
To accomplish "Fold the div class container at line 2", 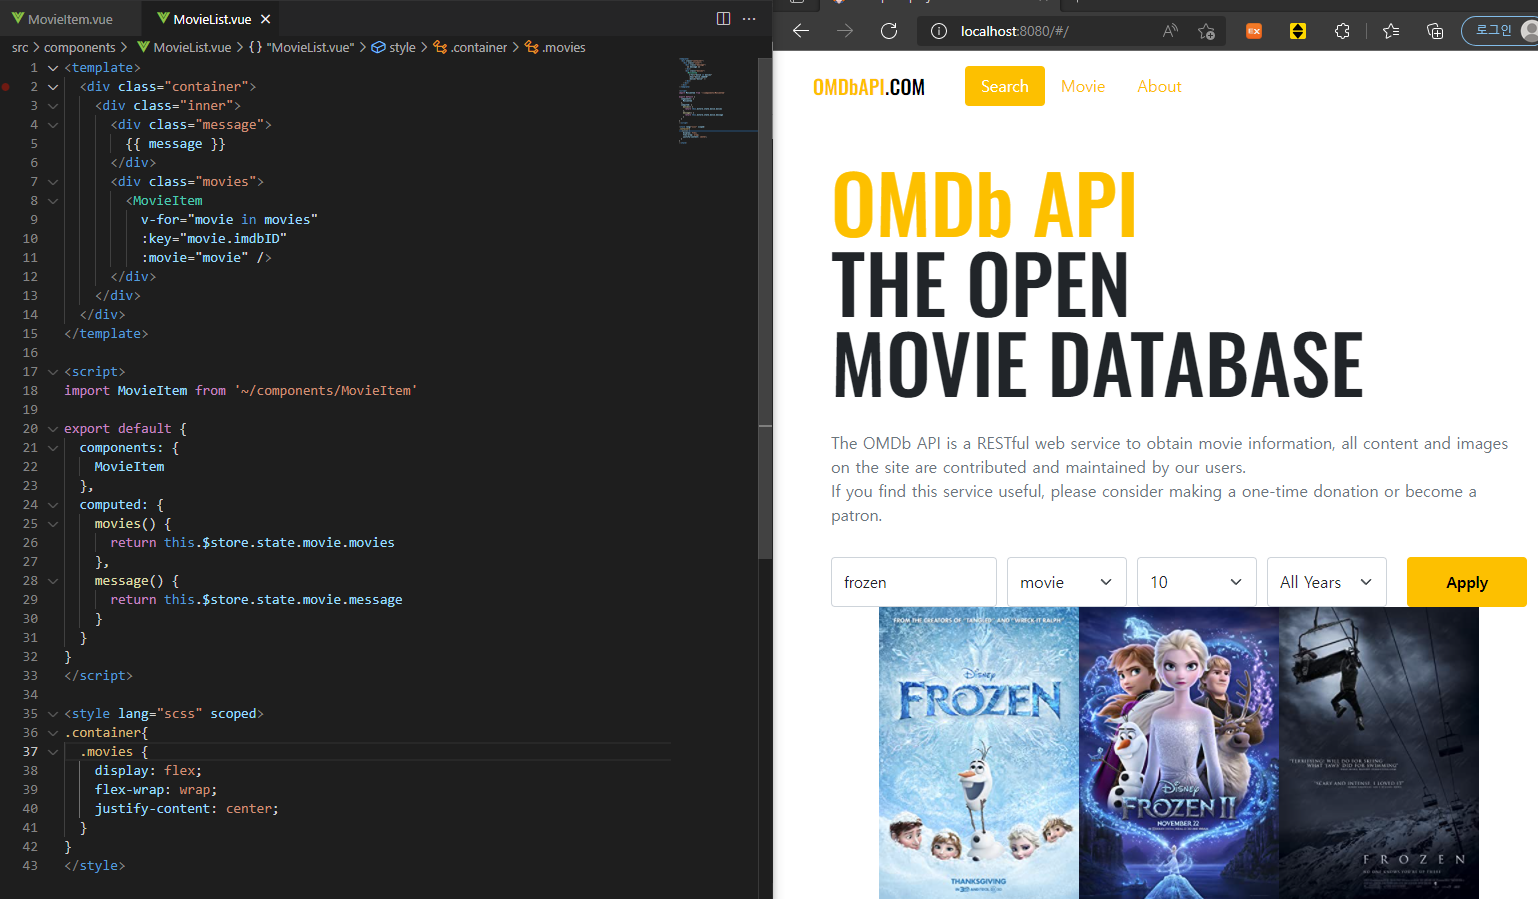I will (x=53, y=87).
